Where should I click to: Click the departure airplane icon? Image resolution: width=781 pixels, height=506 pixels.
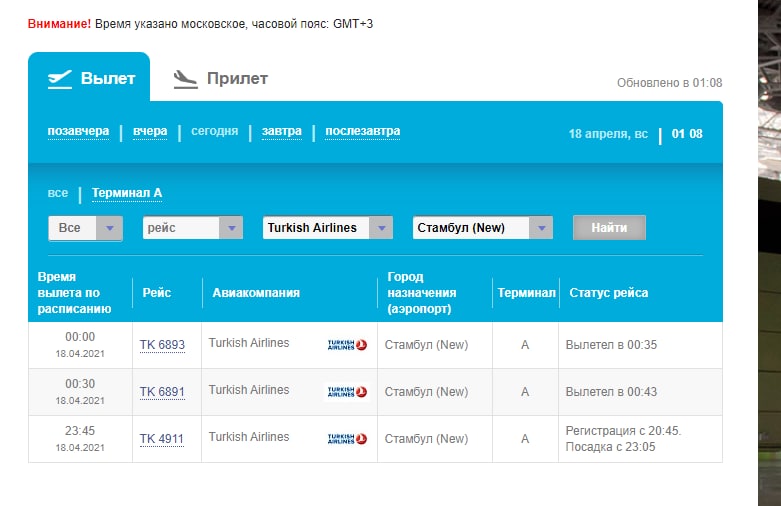[x=60, y=79]
